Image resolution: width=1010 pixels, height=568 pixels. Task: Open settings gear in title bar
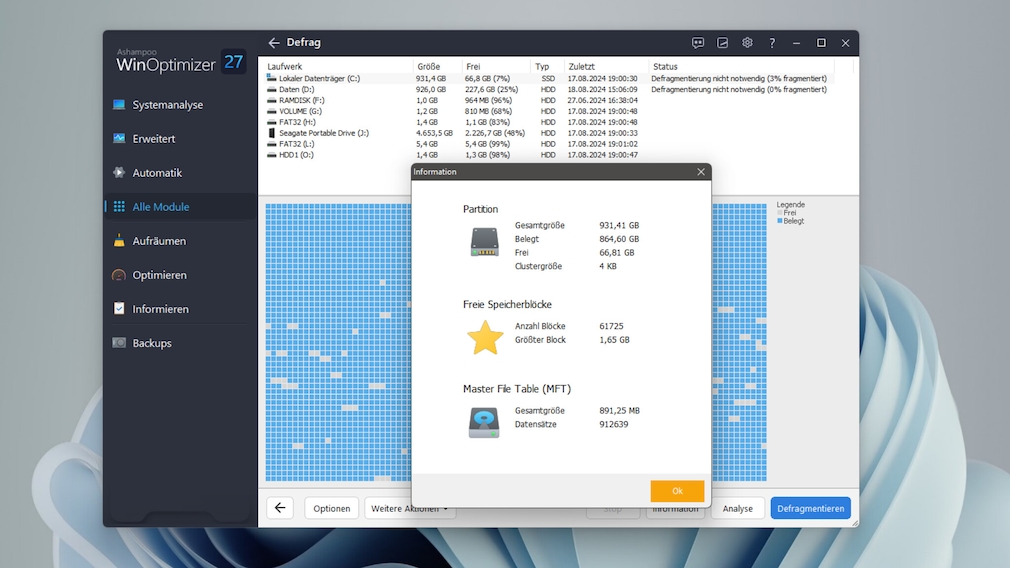click(747, 43)
